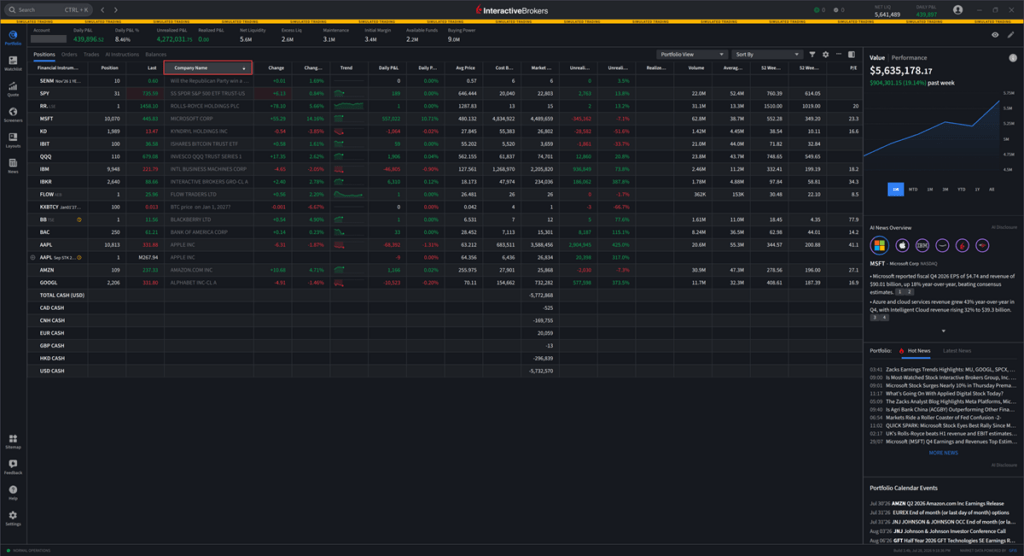Switch to the Performance tab
This screenshot has height=556, width=1024.
[909, 57]
